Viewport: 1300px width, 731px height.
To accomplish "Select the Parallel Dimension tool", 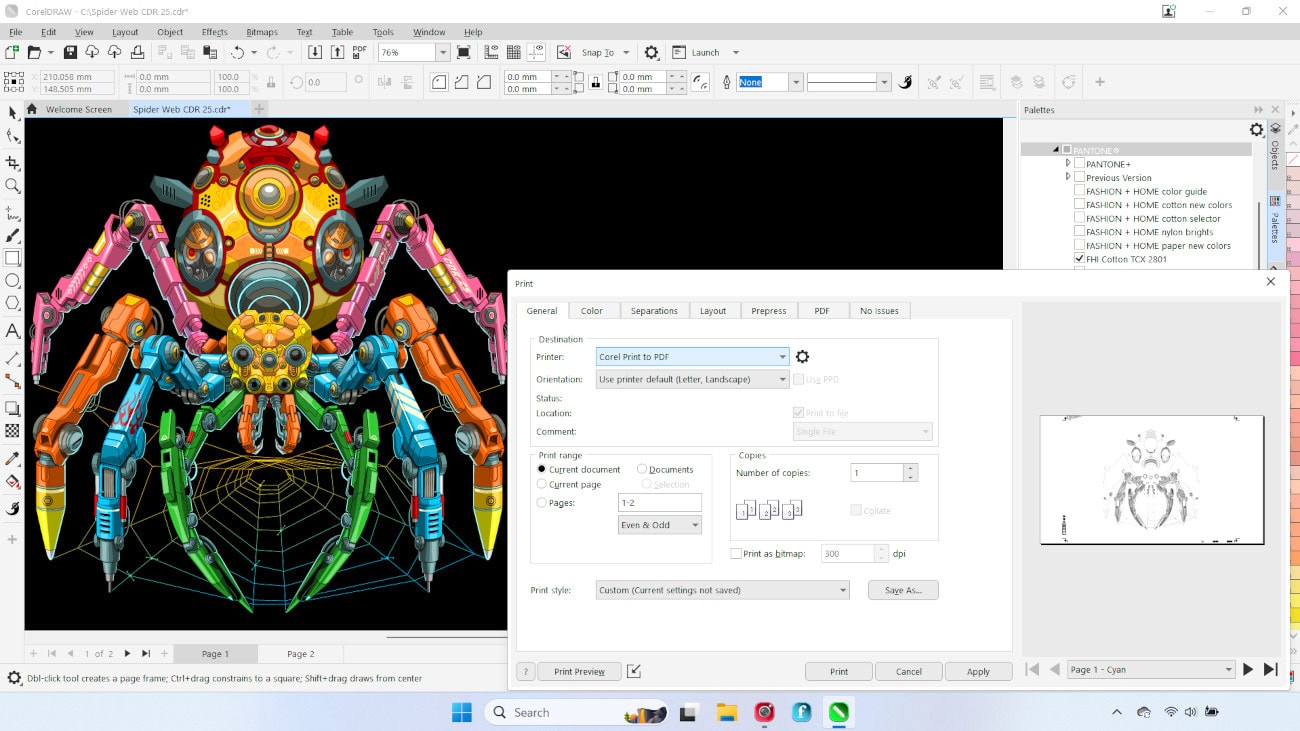I will [12, 358].
